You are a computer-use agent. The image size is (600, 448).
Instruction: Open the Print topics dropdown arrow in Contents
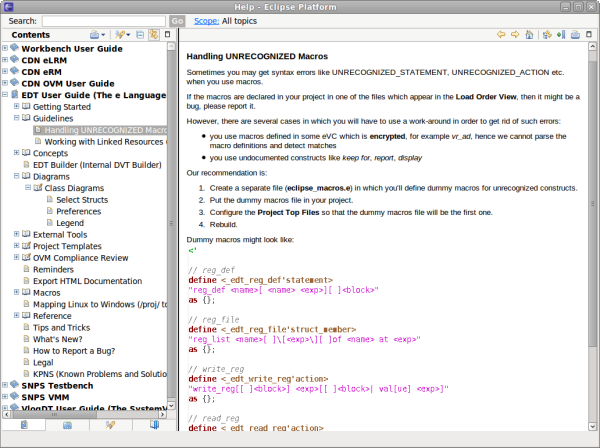[x=103, y=35]
